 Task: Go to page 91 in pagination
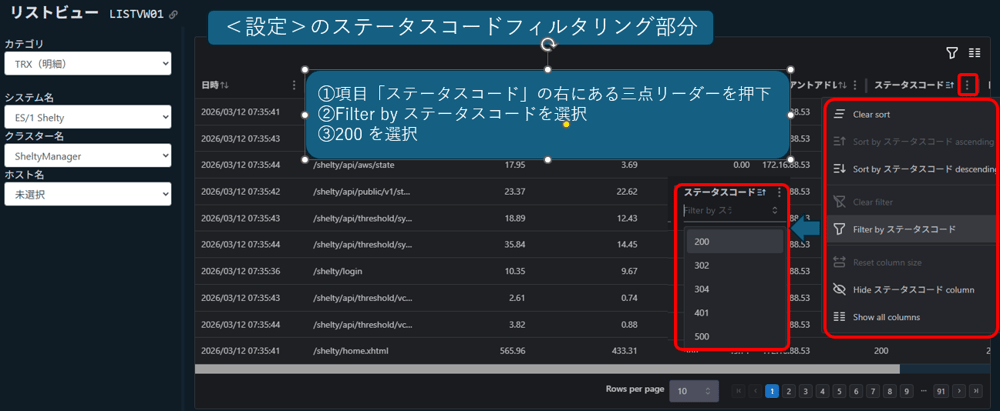tap(940, 391)
